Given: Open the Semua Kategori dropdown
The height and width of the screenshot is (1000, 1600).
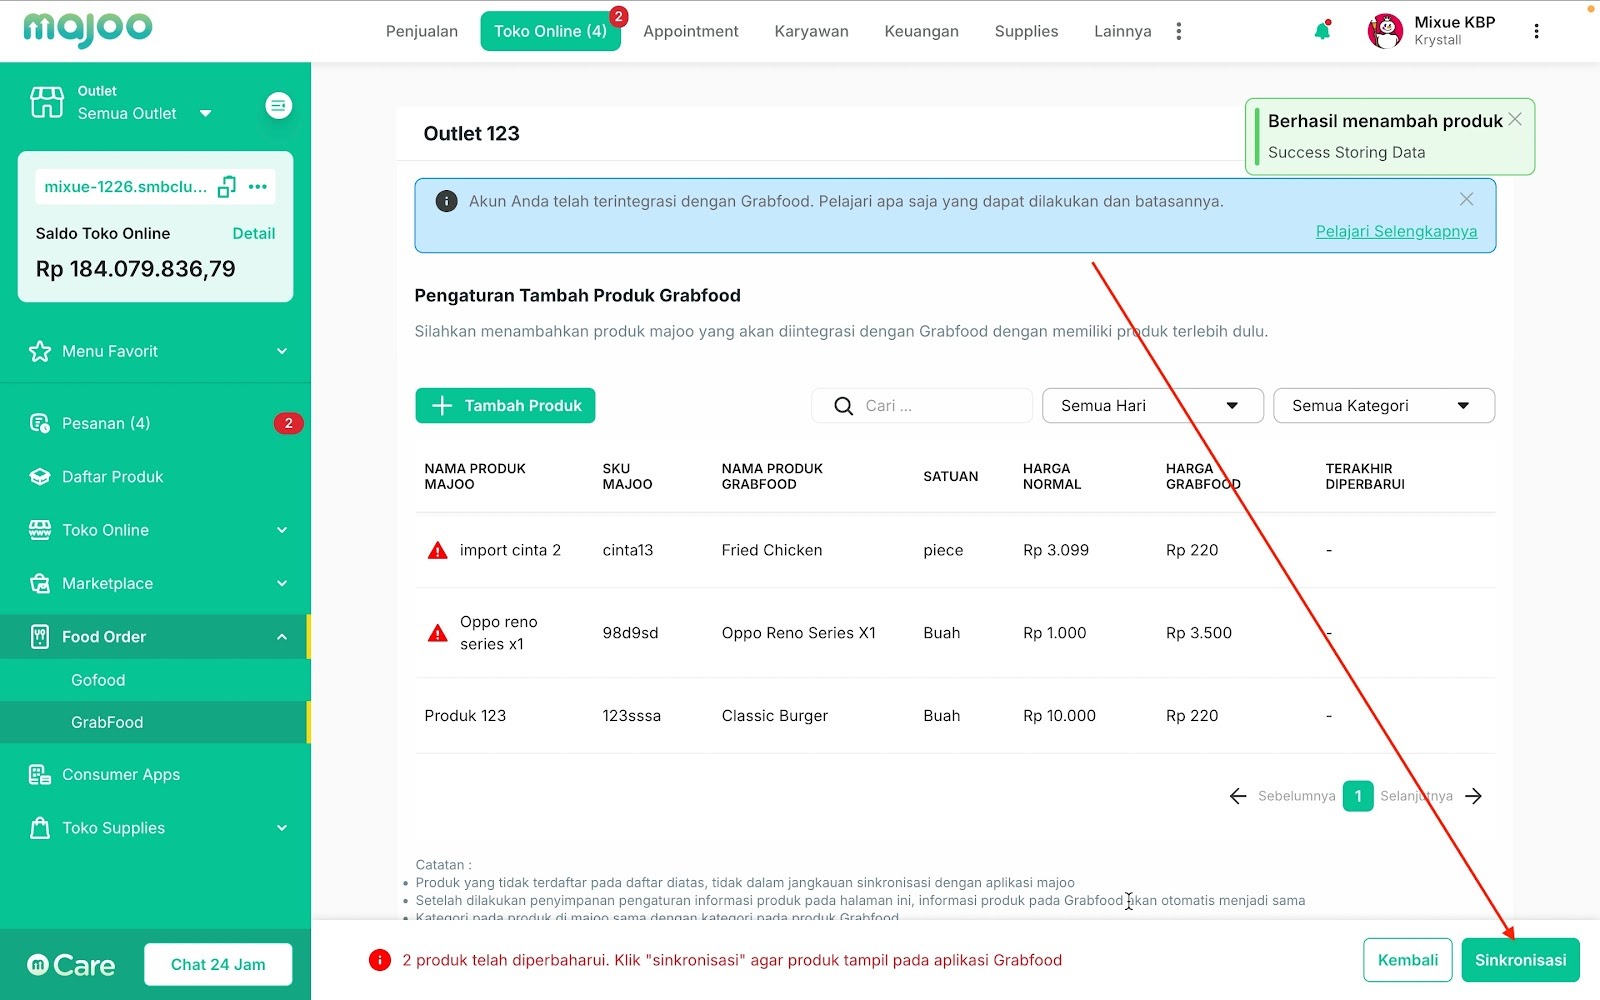Looking at the screenshot, I should tap(1384, 406).
